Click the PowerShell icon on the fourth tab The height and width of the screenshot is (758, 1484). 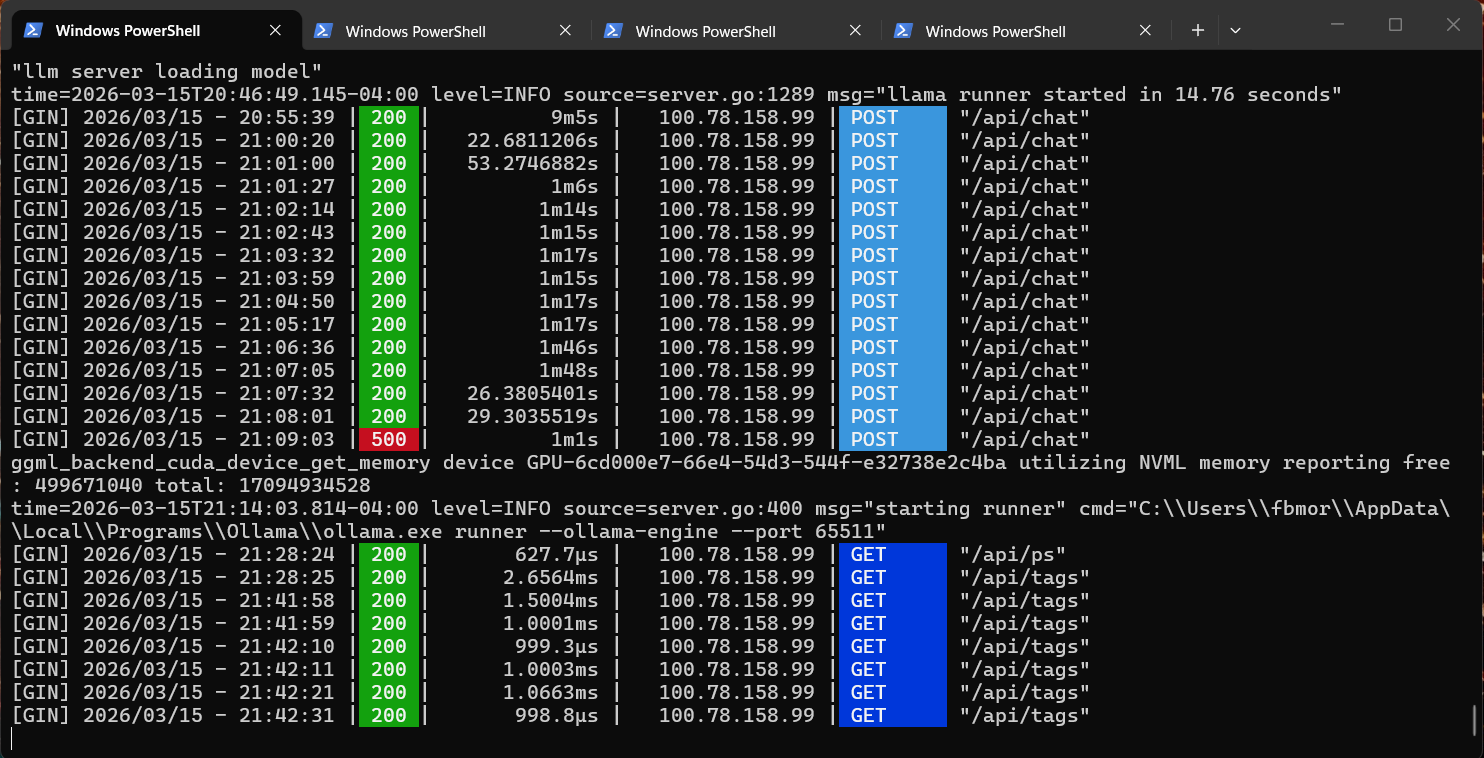(x=903, y=31)
